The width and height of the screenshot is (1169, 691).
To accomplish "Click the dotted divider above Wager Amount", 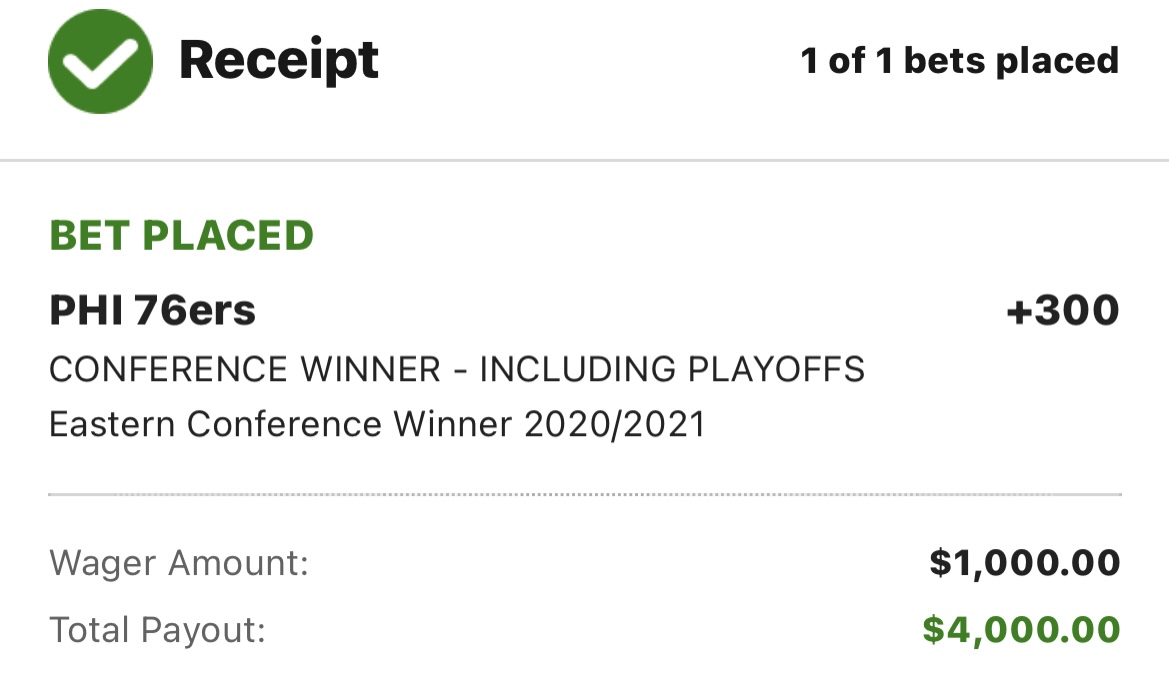I will (584, 494).
